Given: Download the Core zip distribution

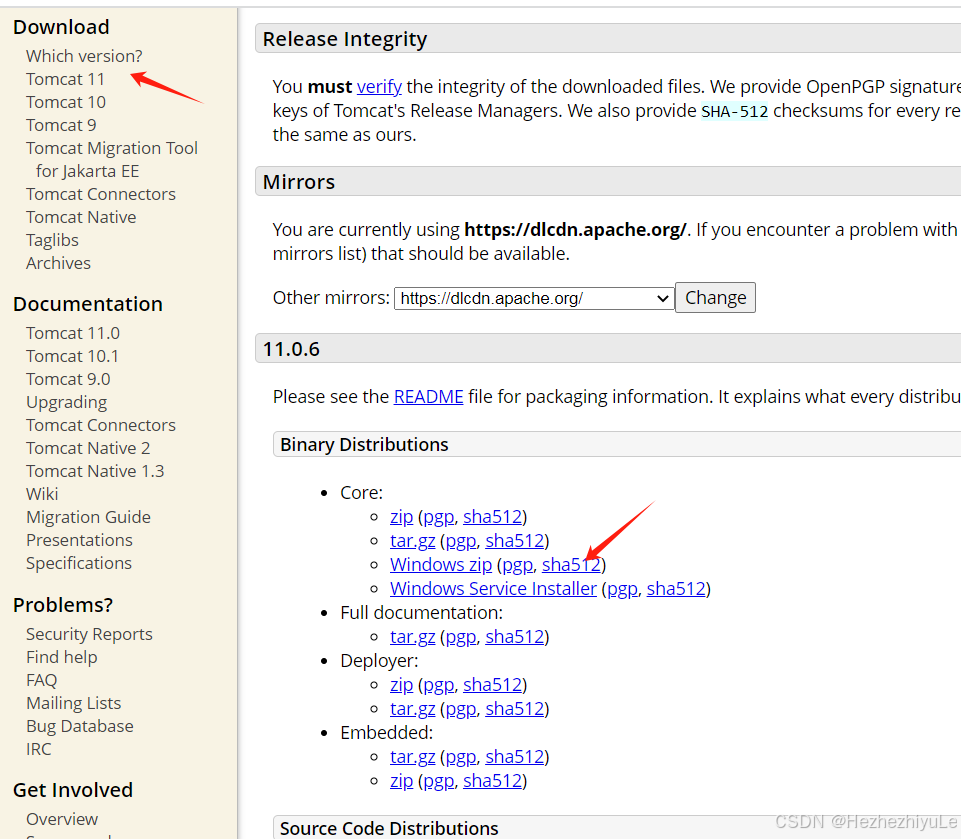Looking at the screenshot, I should [x=401, y=517].
